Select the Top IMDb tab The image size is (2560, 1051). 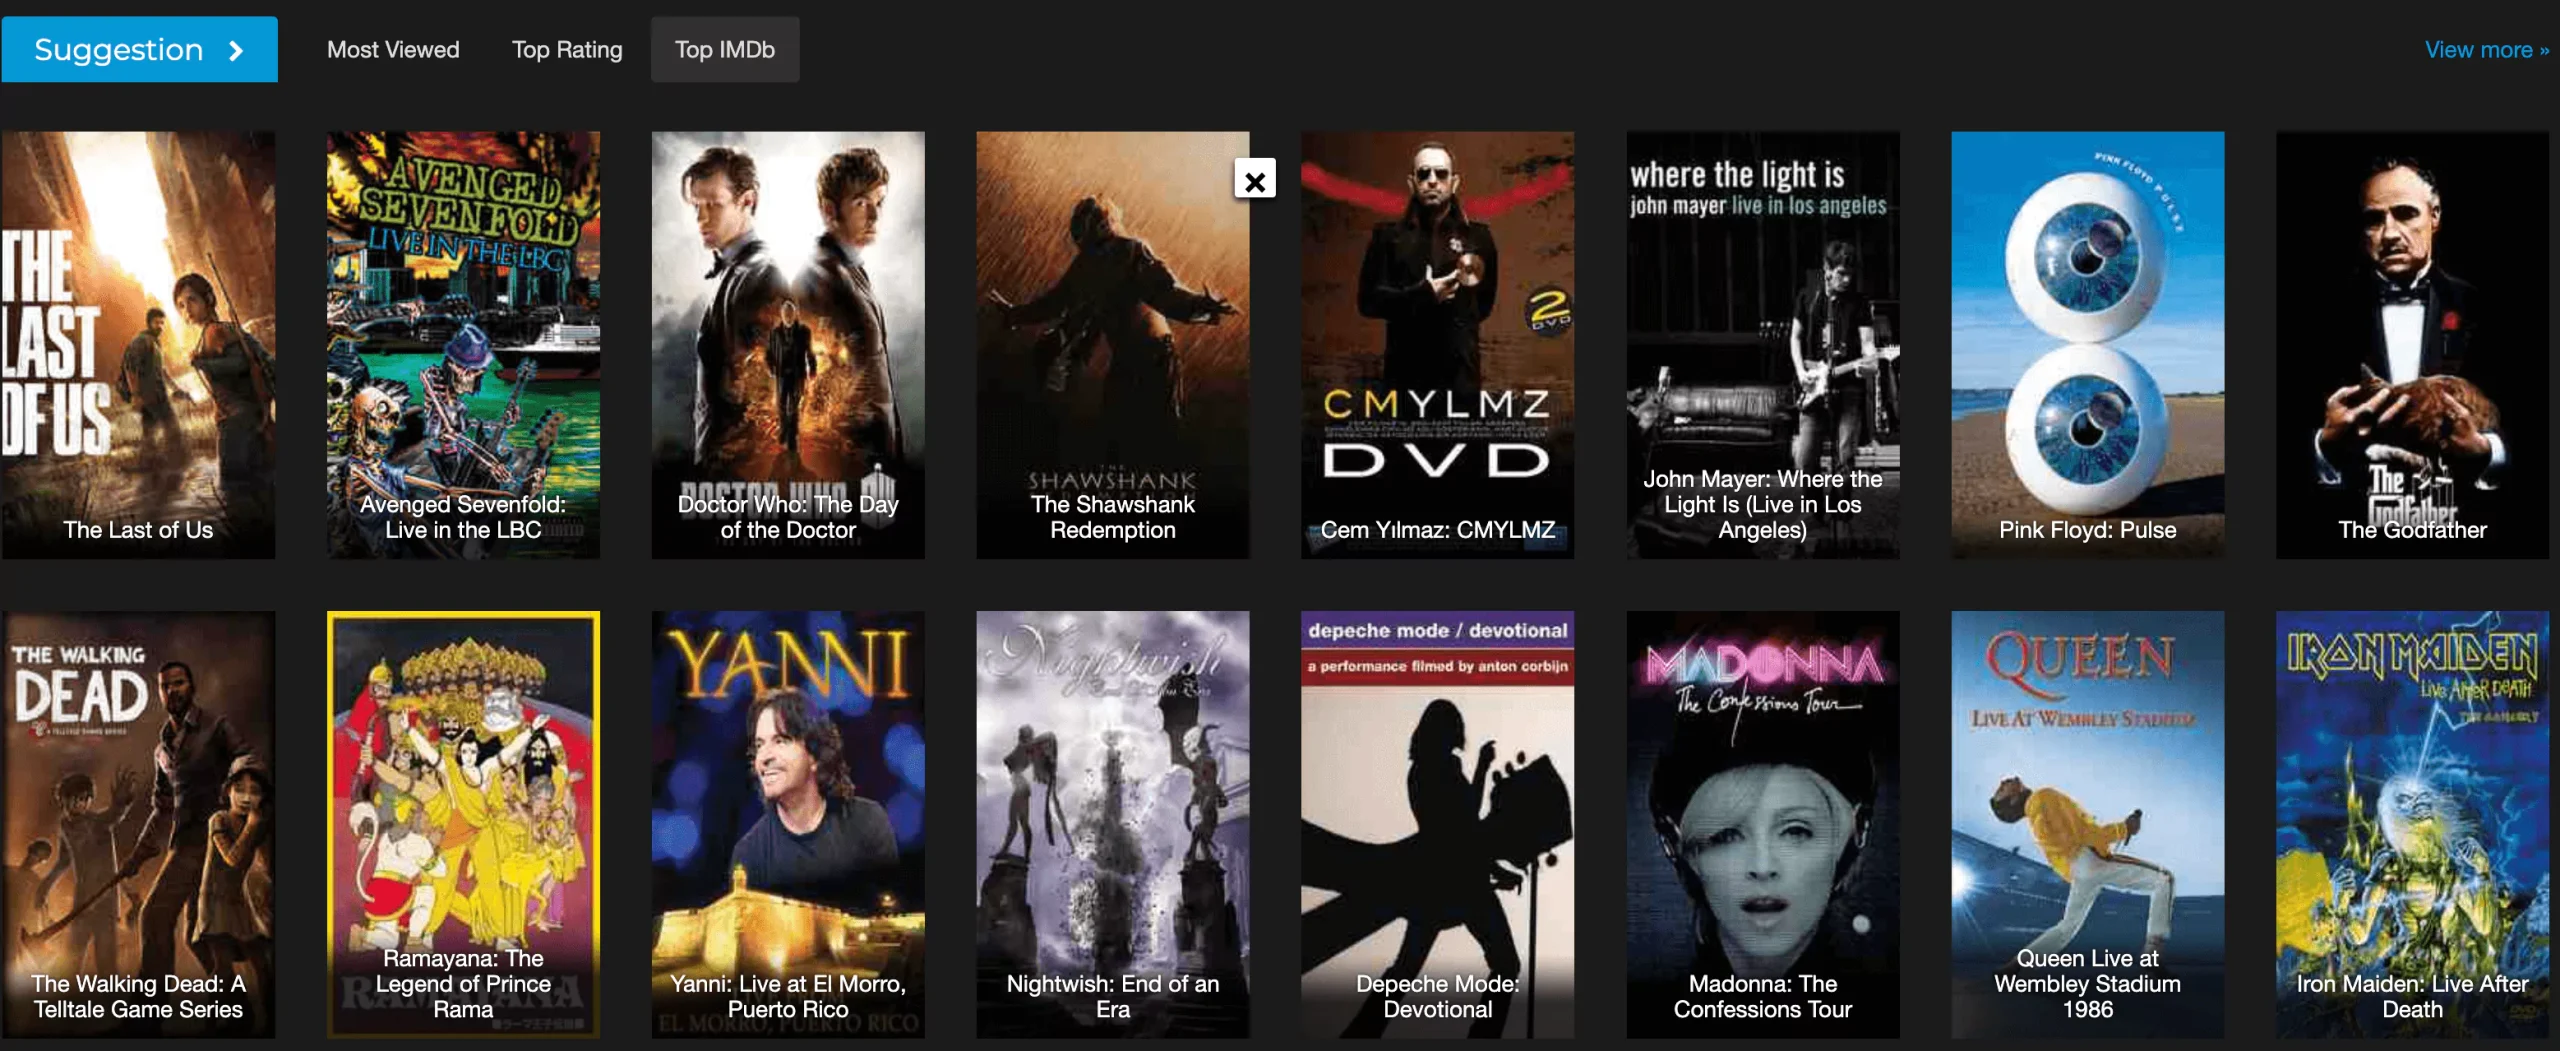click(725, 50)
